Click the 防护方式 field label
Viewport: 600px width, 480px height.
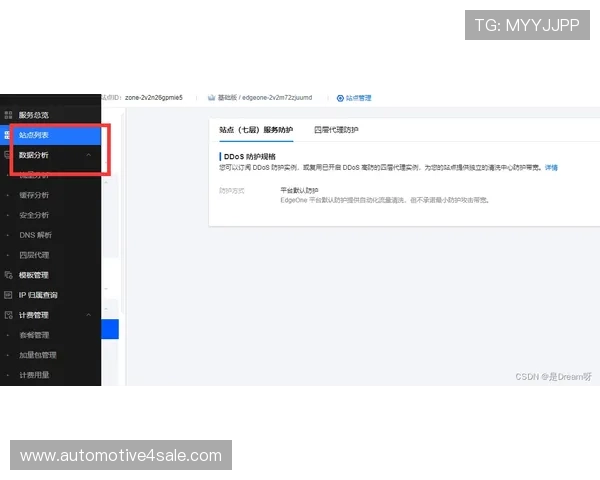coord(232,191)
